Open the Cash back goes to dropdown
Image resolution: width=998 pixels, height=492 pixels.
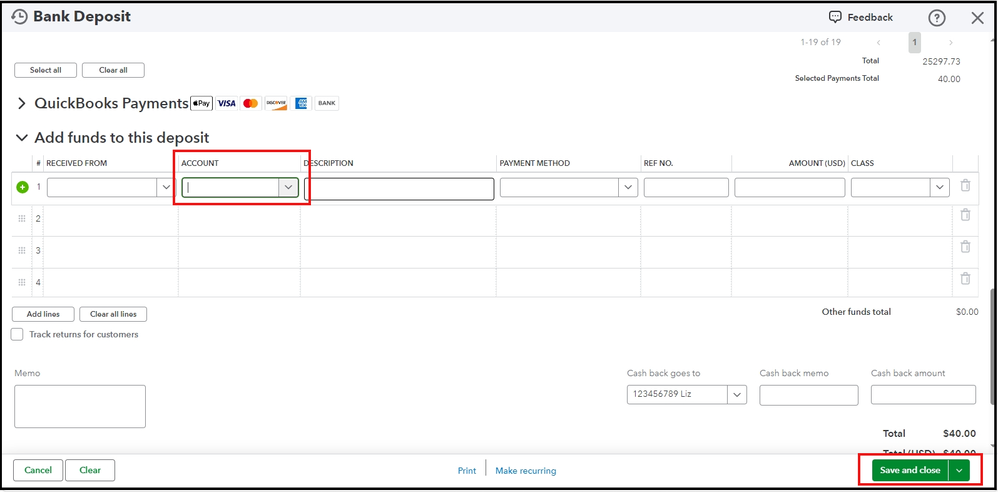[738, 395]
